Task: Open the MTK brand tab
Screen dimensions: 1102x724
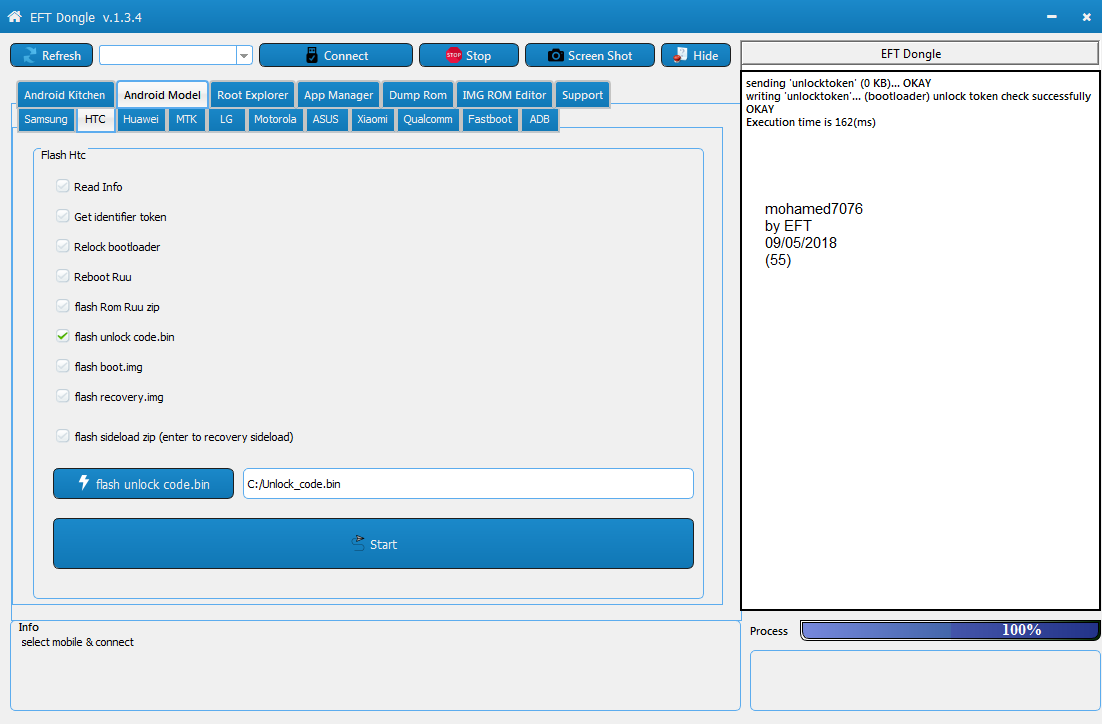Action: click(186, 119)
